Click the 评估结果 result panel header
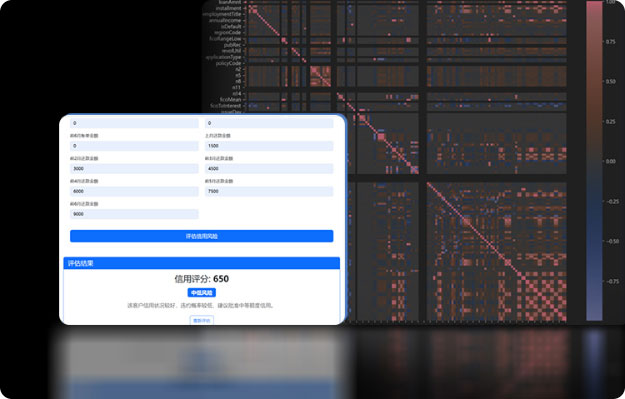 [201, 263]
